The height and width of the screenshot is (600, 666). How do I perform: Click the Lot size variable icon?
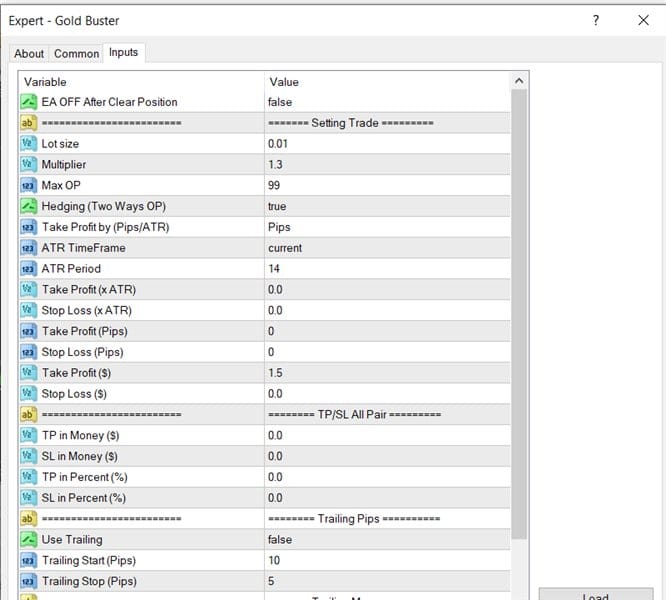click(28, 144)
